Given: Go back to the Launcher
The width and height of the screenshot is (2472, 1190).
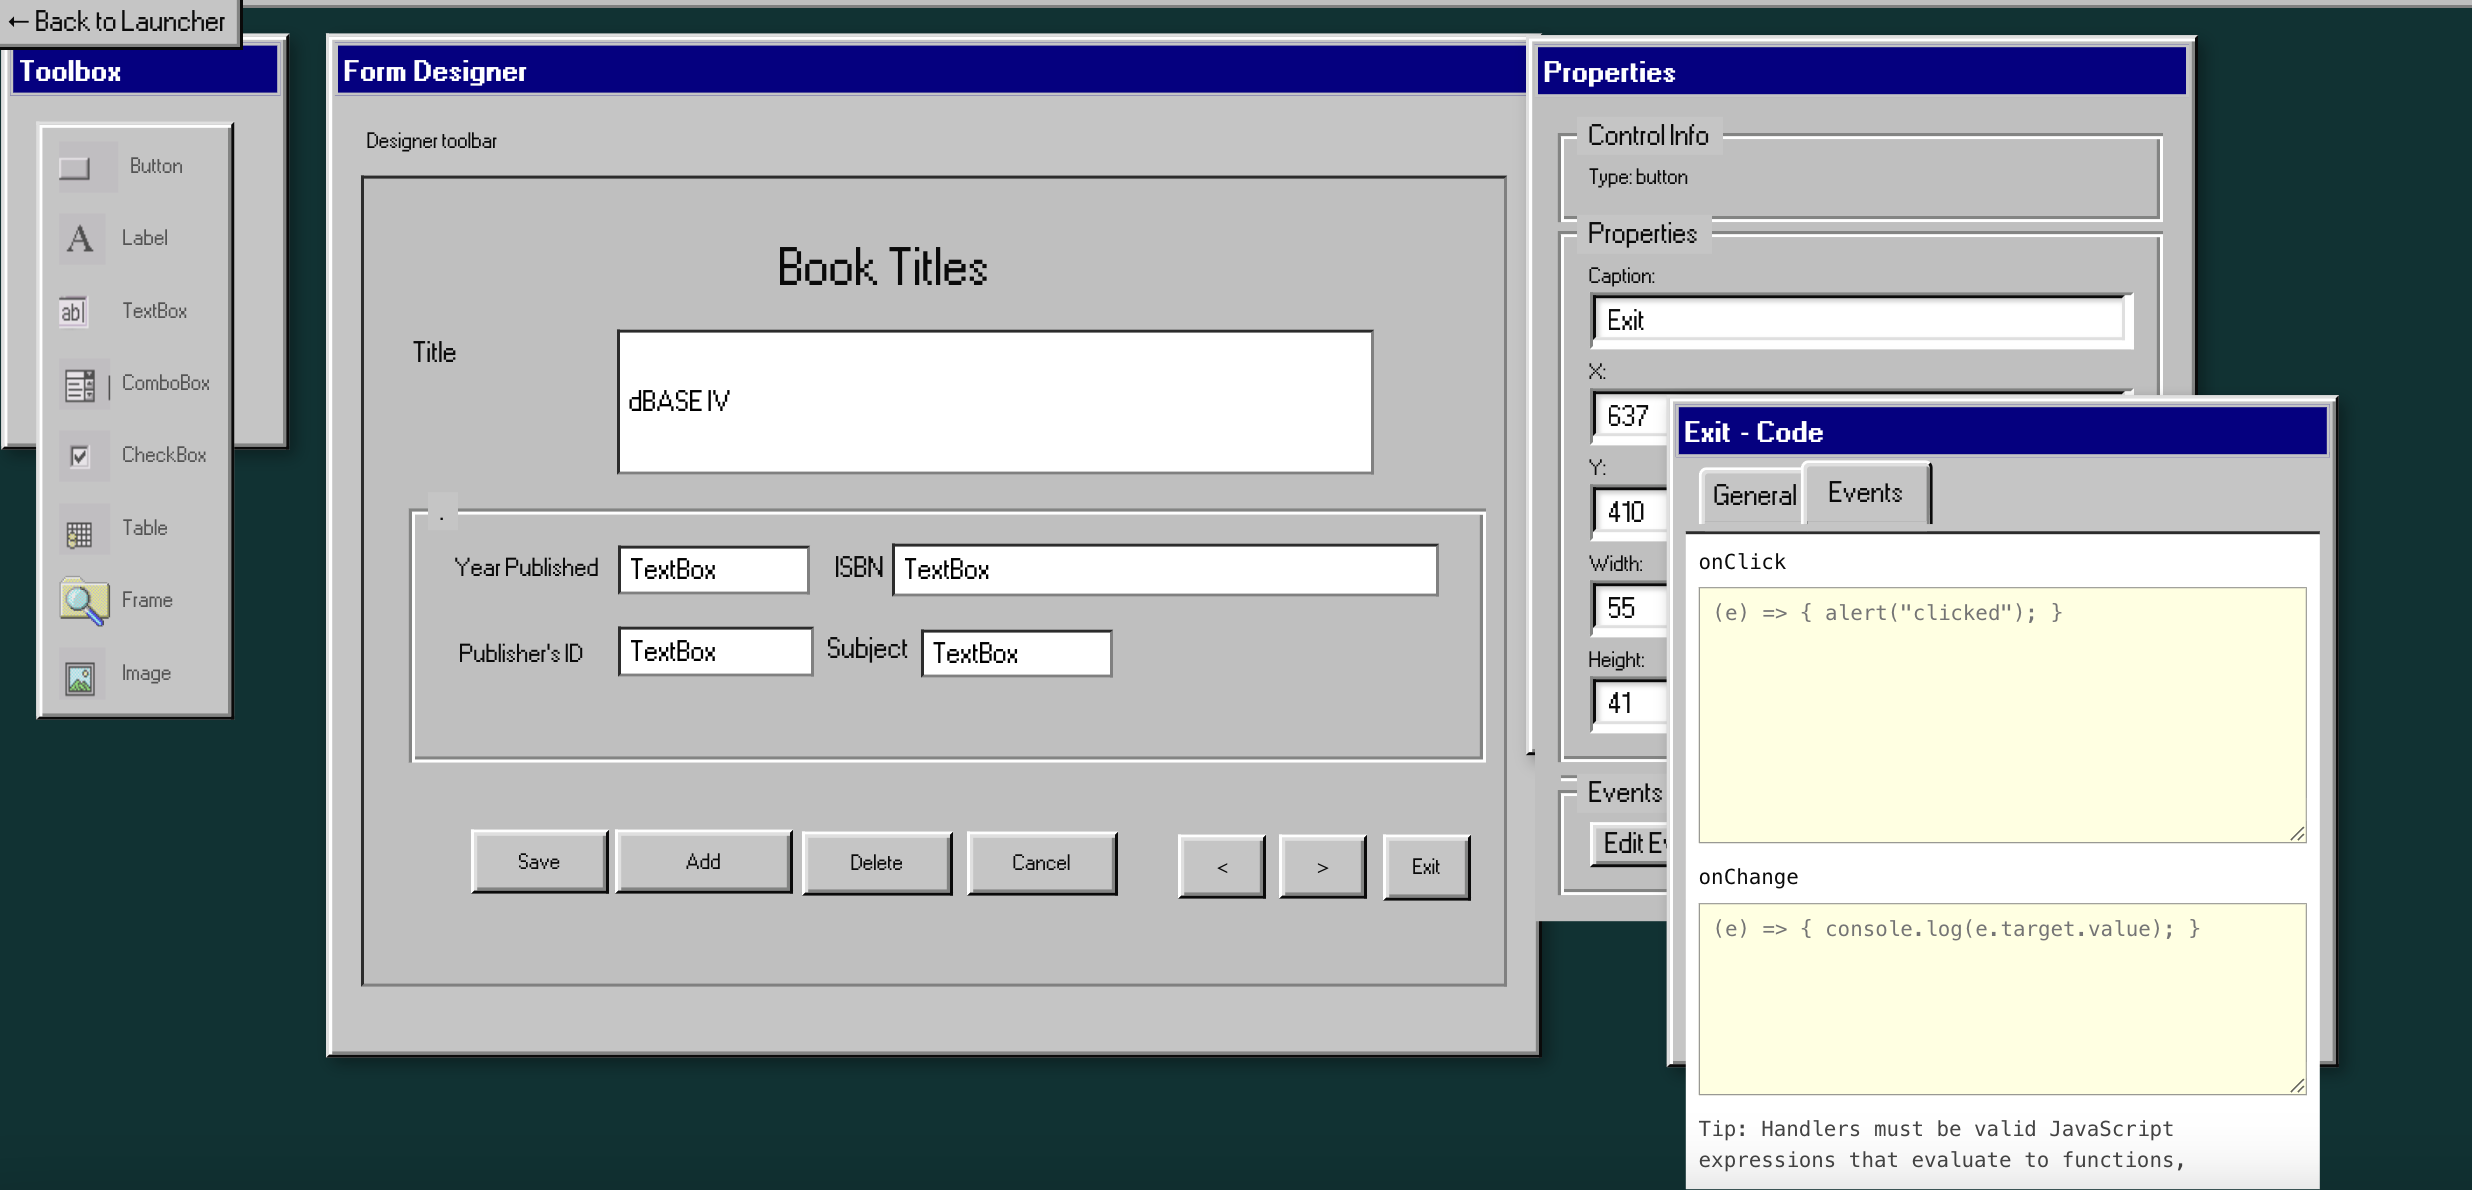Looking at the screenshot, I should pos(119,21).
